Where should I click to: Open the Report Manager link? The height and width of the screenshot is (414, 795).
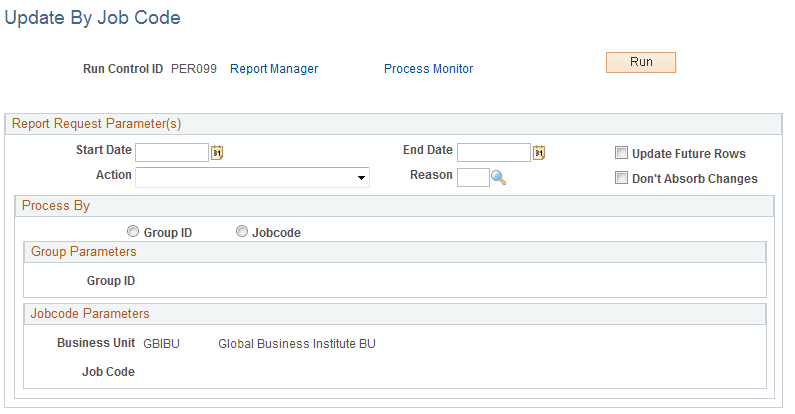(x=274, y=69)
